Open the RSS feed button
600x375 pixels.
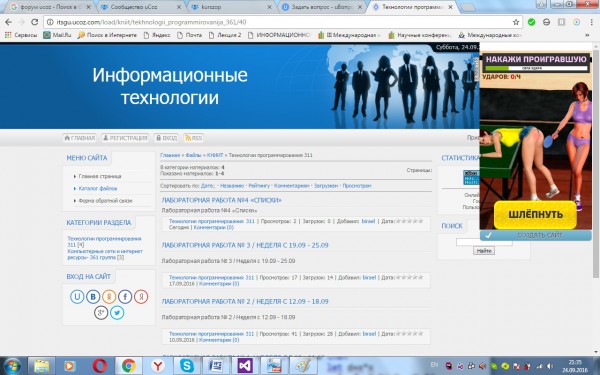tap(194, 138)
